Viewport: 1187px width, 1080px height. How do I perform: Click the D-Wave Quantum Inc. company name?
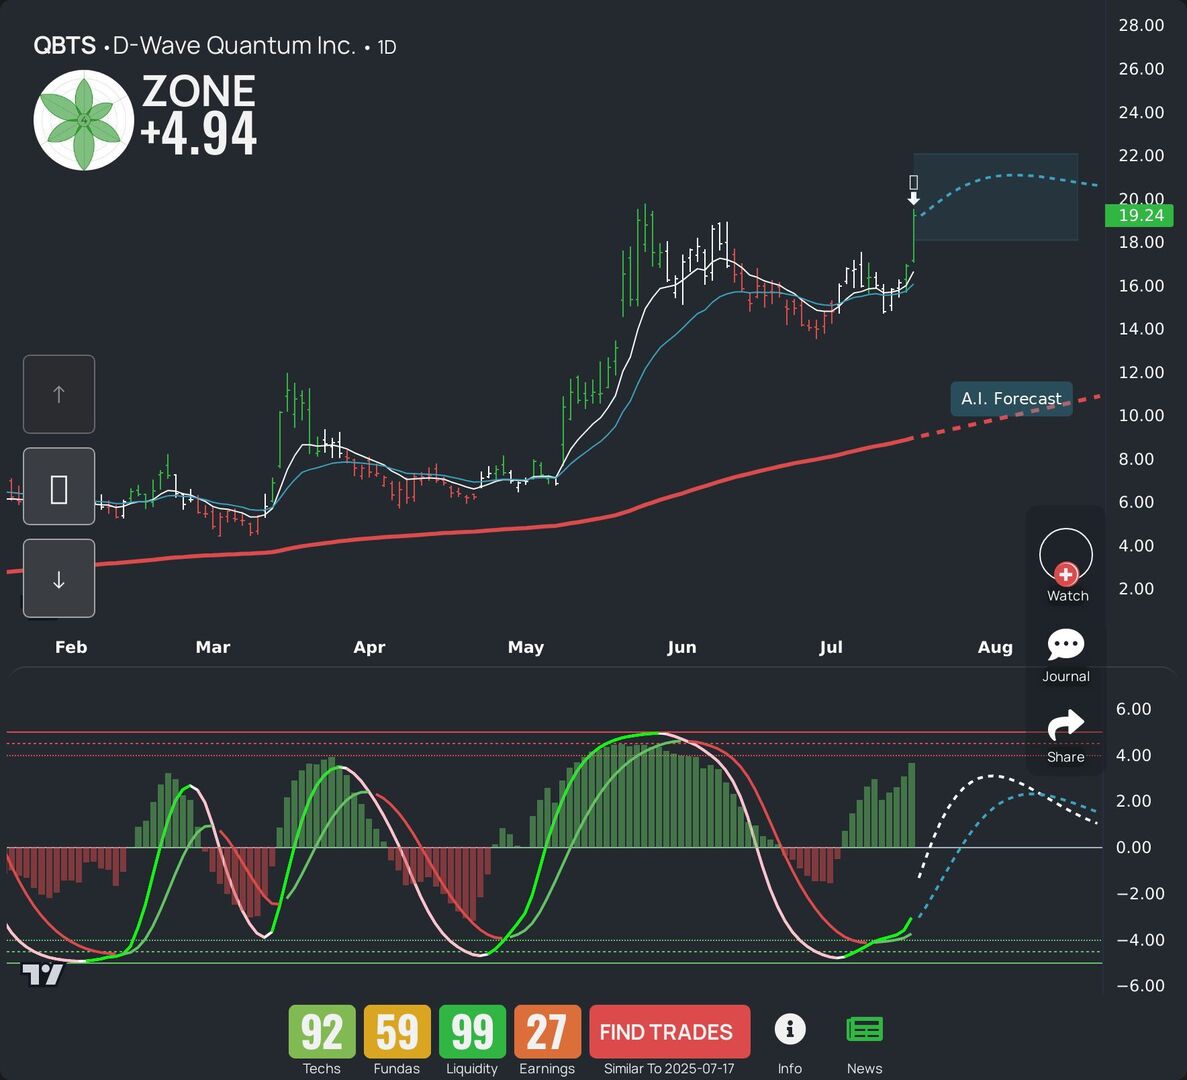pyautogui.click(x=234, y=46)
